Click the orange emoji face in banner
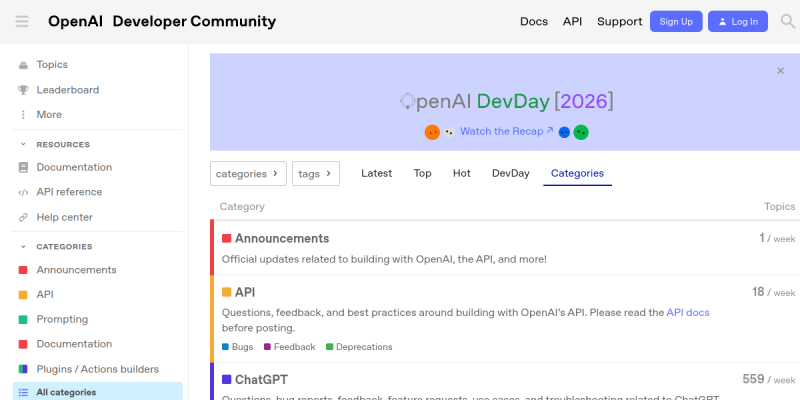Image resolution: width=800 pixels, height=400 pixels. coord(432,132)
